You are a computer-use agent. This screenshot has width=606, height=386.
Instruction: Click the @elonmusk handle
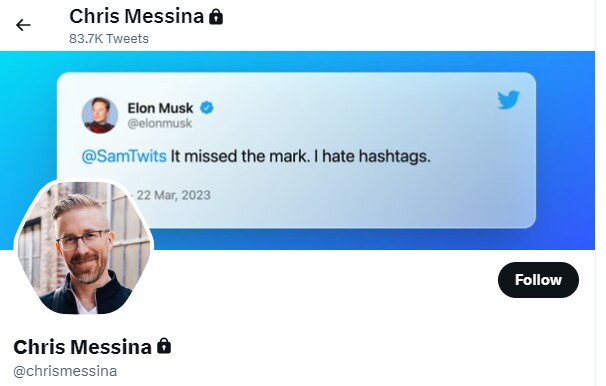click(x=160, y=123)
